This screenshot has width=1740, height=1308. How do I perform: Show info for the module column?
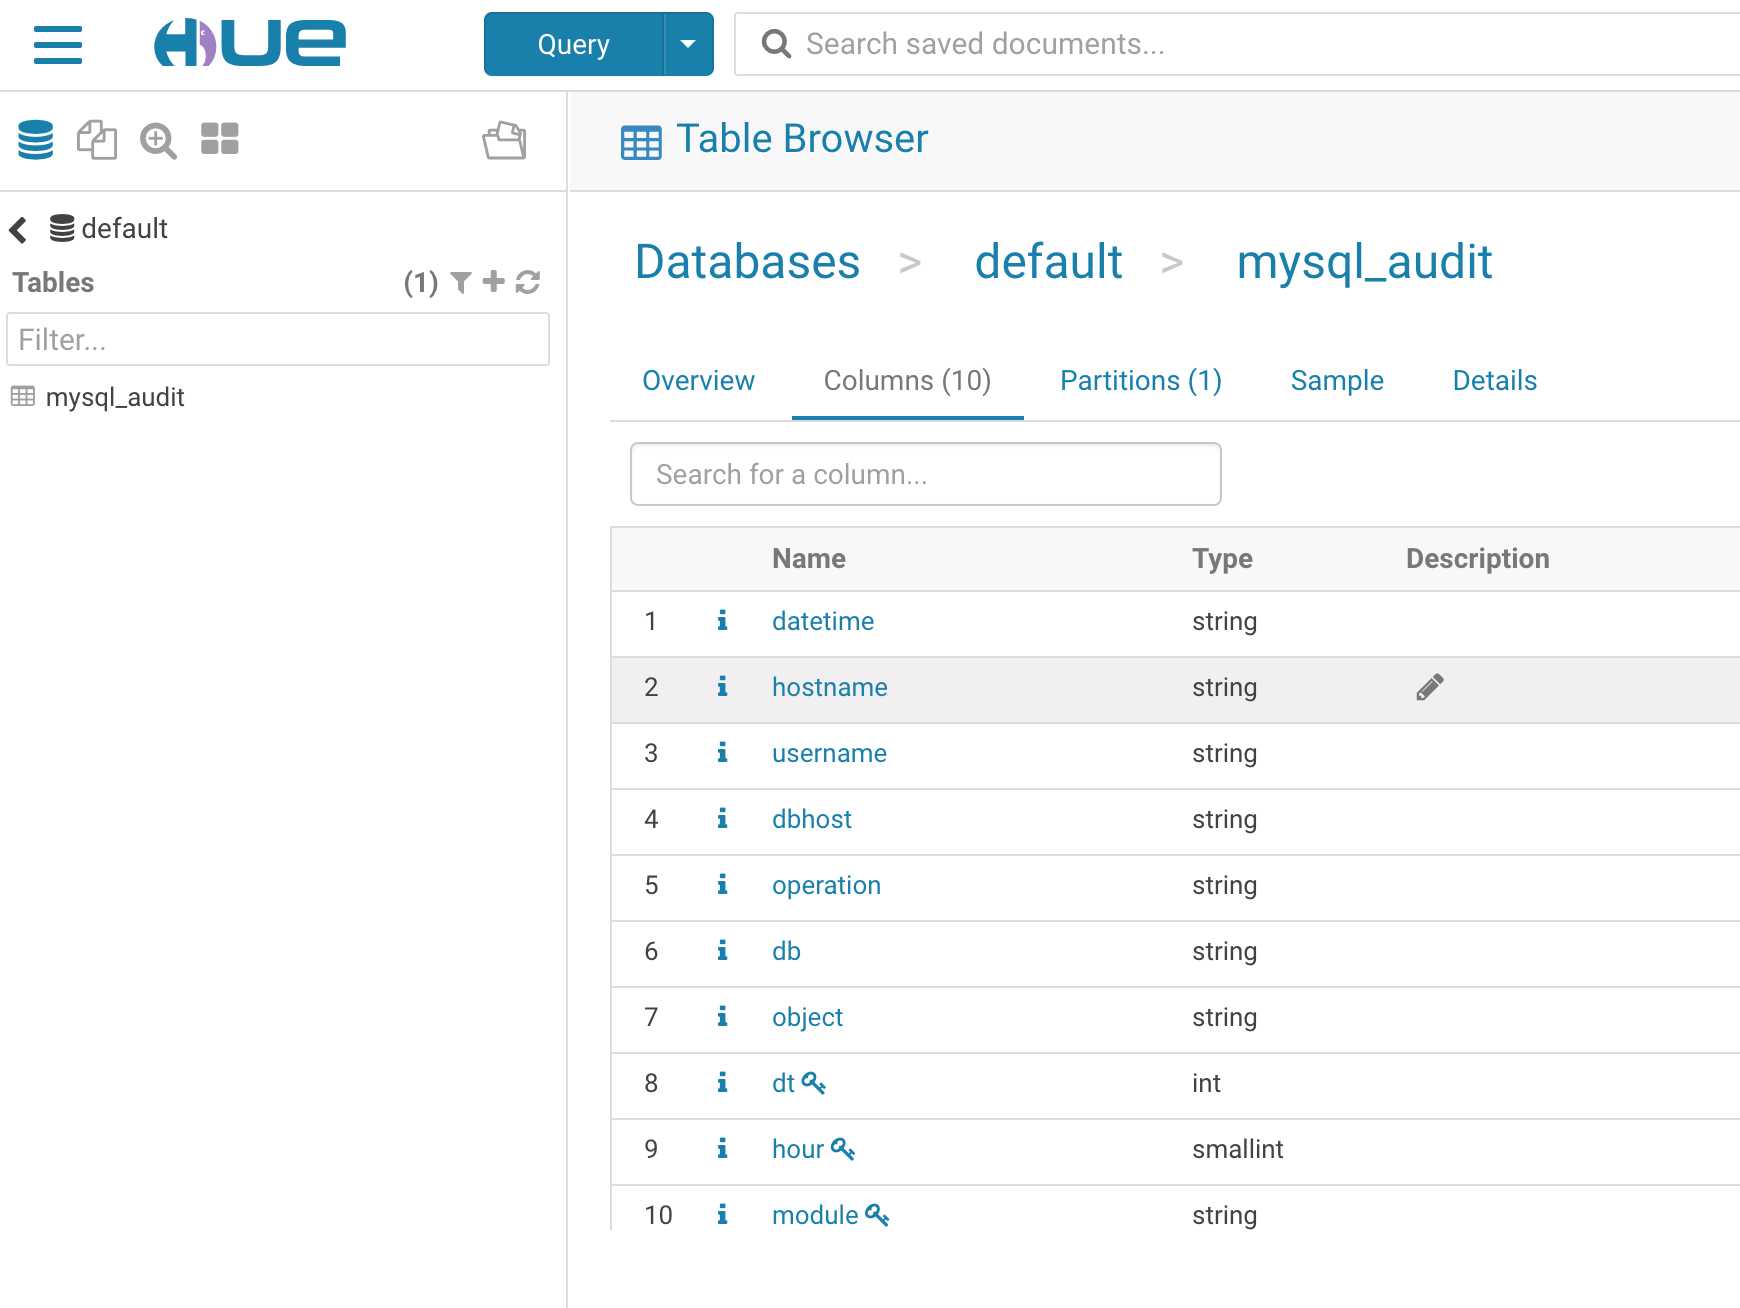click(x=722, y=1215)
